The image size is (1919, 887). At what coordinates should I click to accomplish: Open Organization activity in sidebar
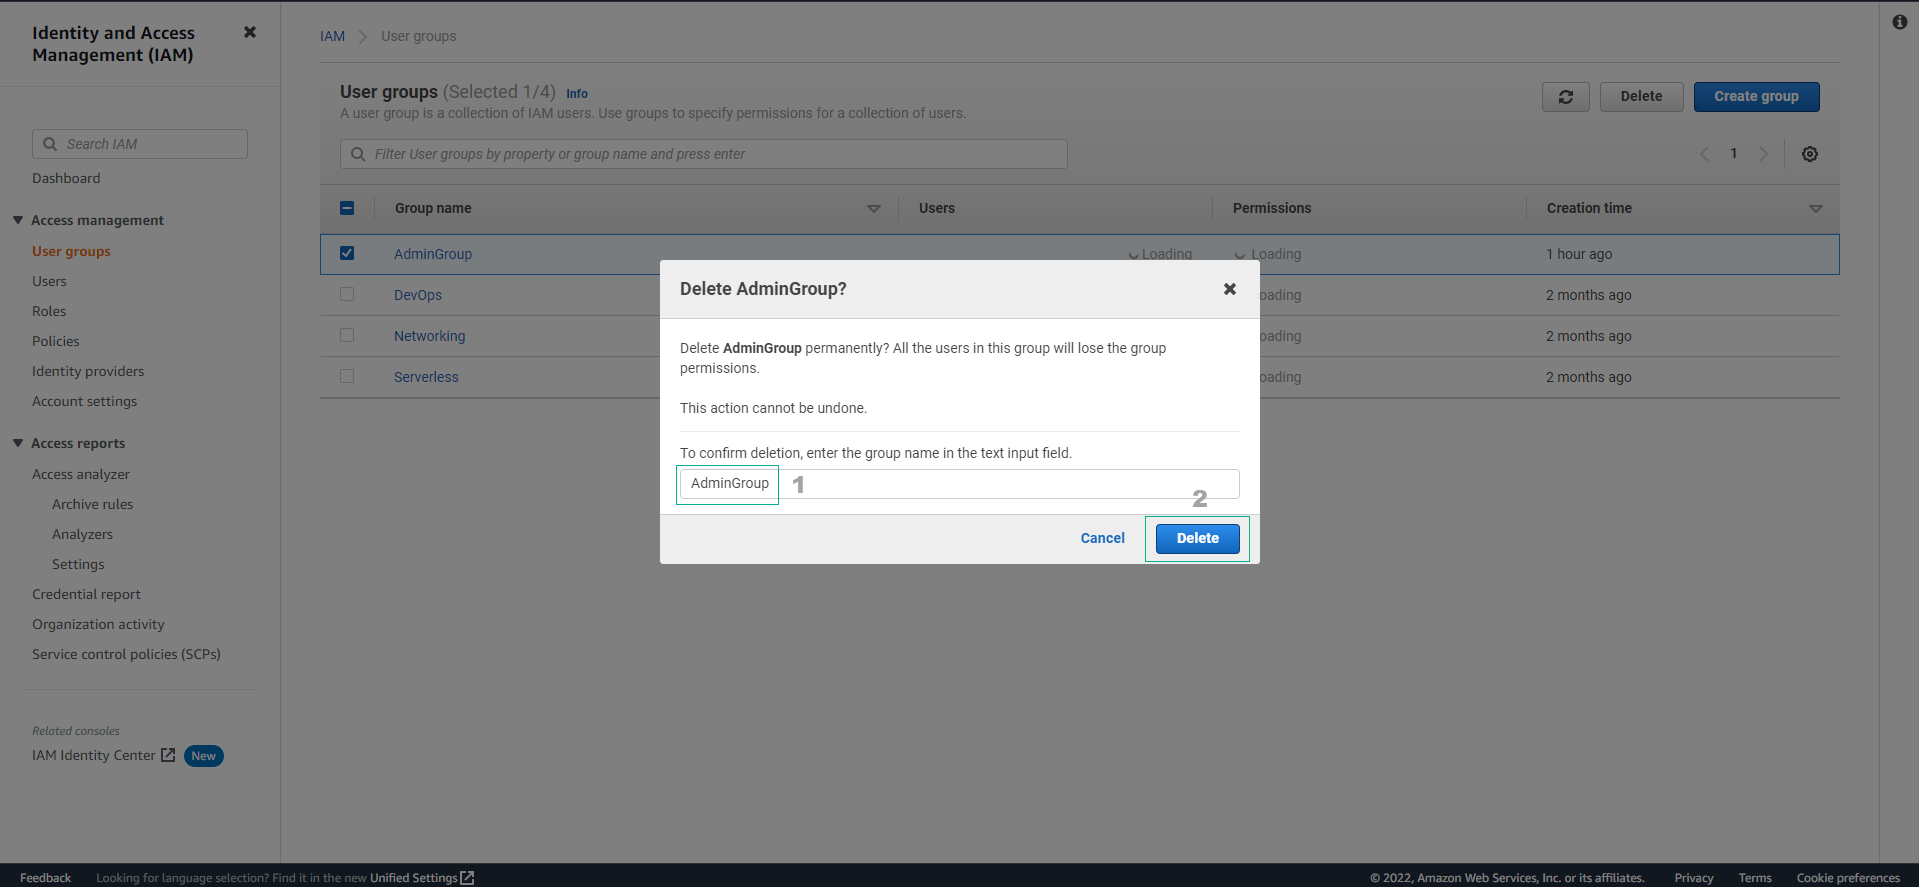[98, 624]
